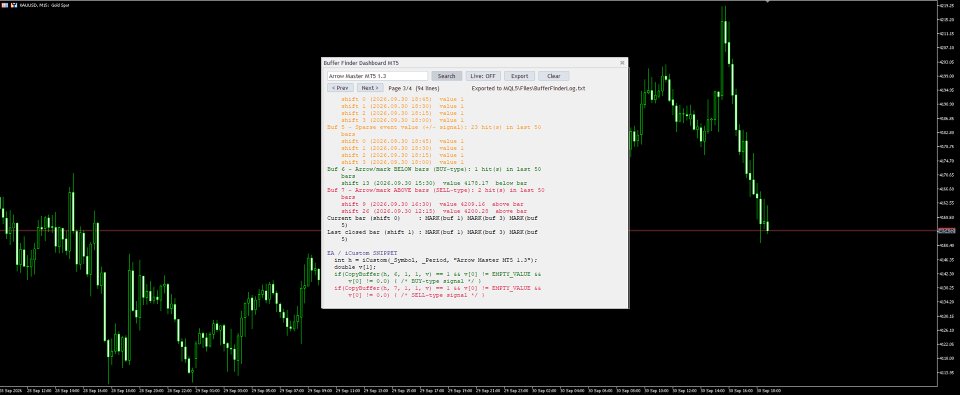This screenshot has height=395, width=960.
Task: Select the 'shift 26 (2026.09.30 12:15)' line
Action: click(x=434, y=211)
